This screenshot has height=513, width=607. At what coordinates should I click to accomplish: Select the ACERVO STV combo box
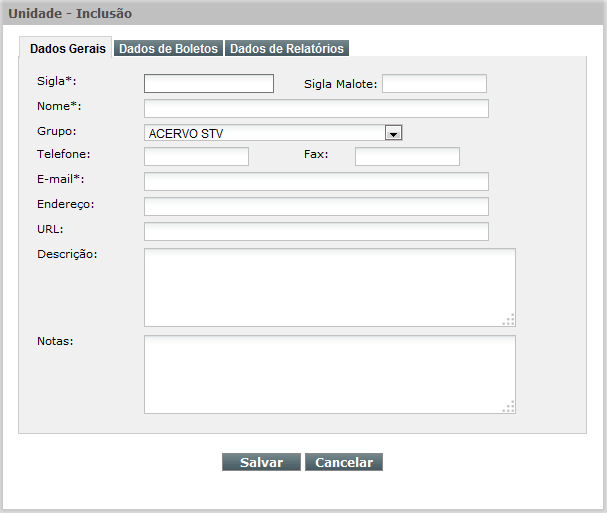pyautogui.click(x=273, y=133)
